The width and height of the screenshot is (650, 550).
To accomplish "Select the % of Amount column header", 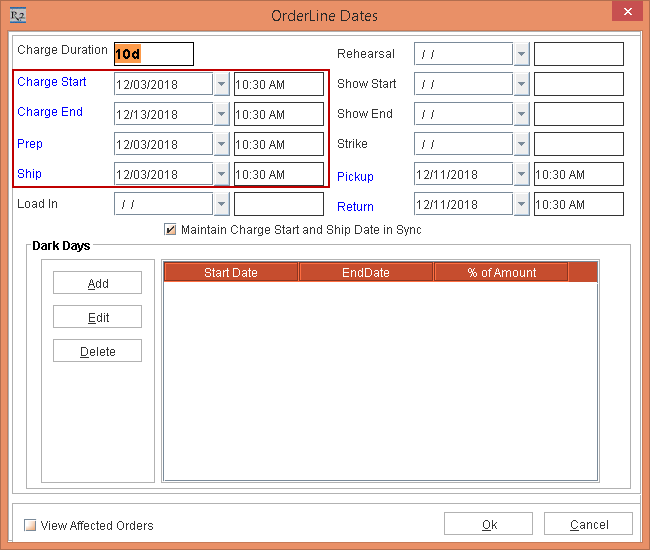I will (501, 272).
